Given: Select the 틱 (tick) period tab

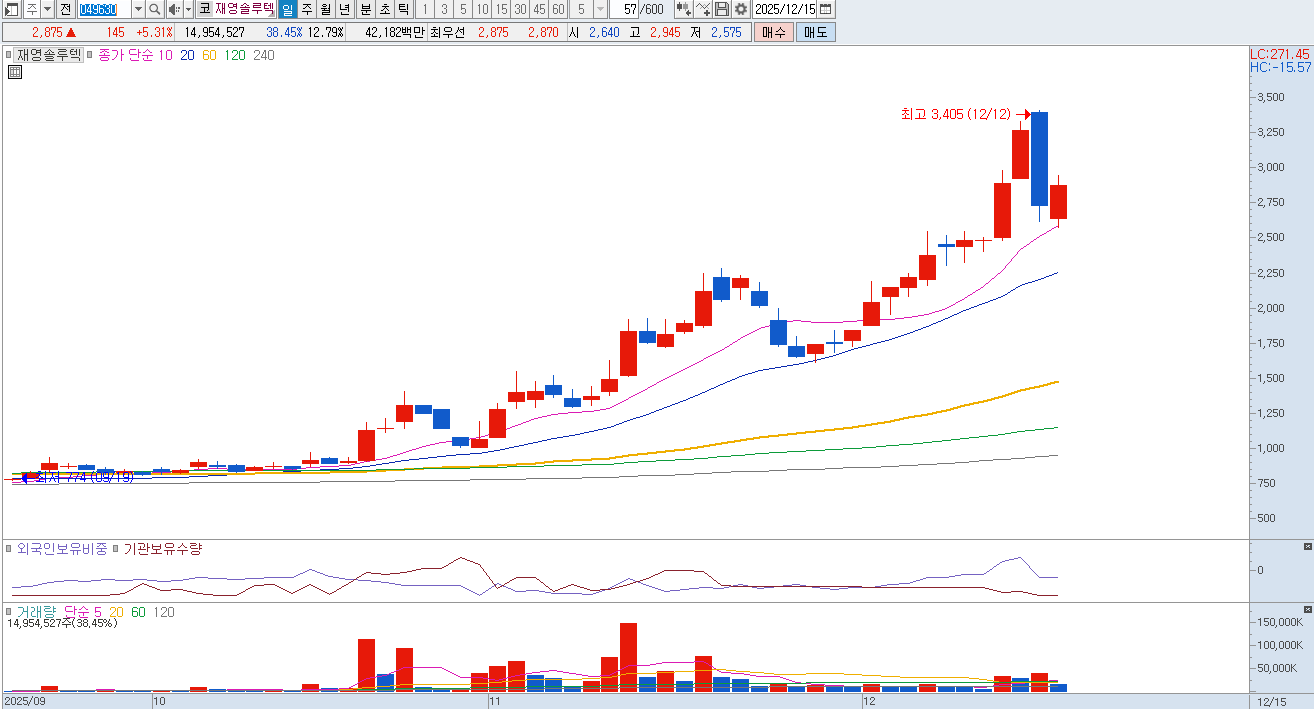Looking at the screenshot, I should pyautogui.click(x=403, y=9).
